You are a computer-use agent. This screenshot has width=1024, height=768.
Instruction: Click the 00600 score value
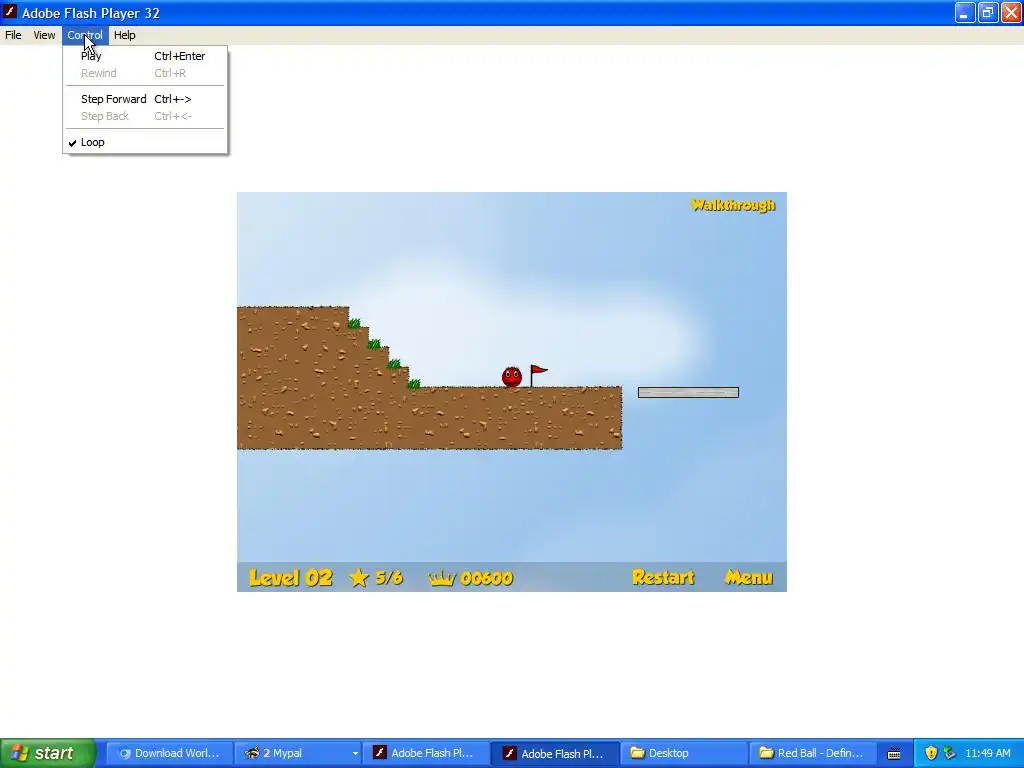pyautogui.click(x=487, y=578)
